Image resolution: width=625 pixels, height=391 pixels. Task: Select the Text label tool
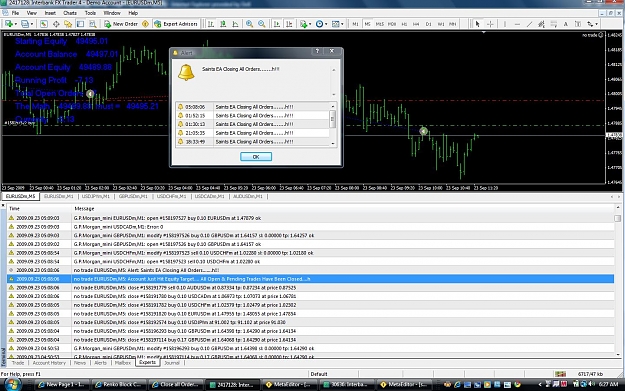coord(566,24)
